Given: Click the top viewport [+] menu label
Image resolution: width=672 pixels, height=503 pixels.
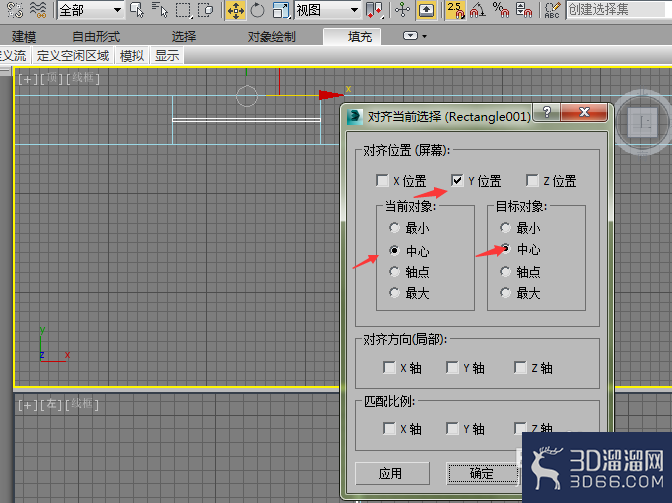Looking at the screenshot, I should [27, 79].
